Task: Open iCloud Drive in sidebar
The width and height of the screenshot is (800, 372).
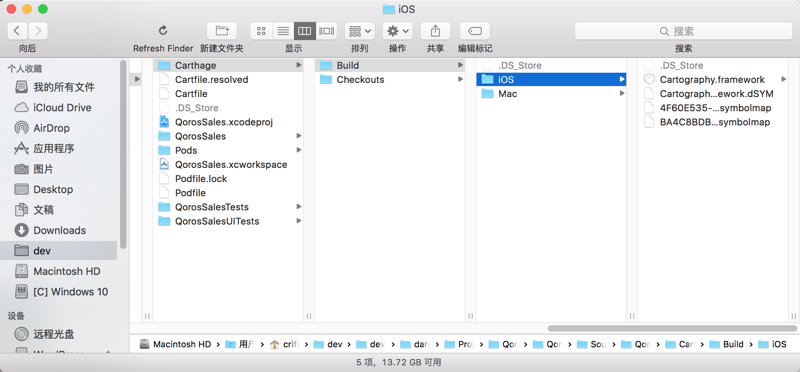Action: [x=62, y=108]
